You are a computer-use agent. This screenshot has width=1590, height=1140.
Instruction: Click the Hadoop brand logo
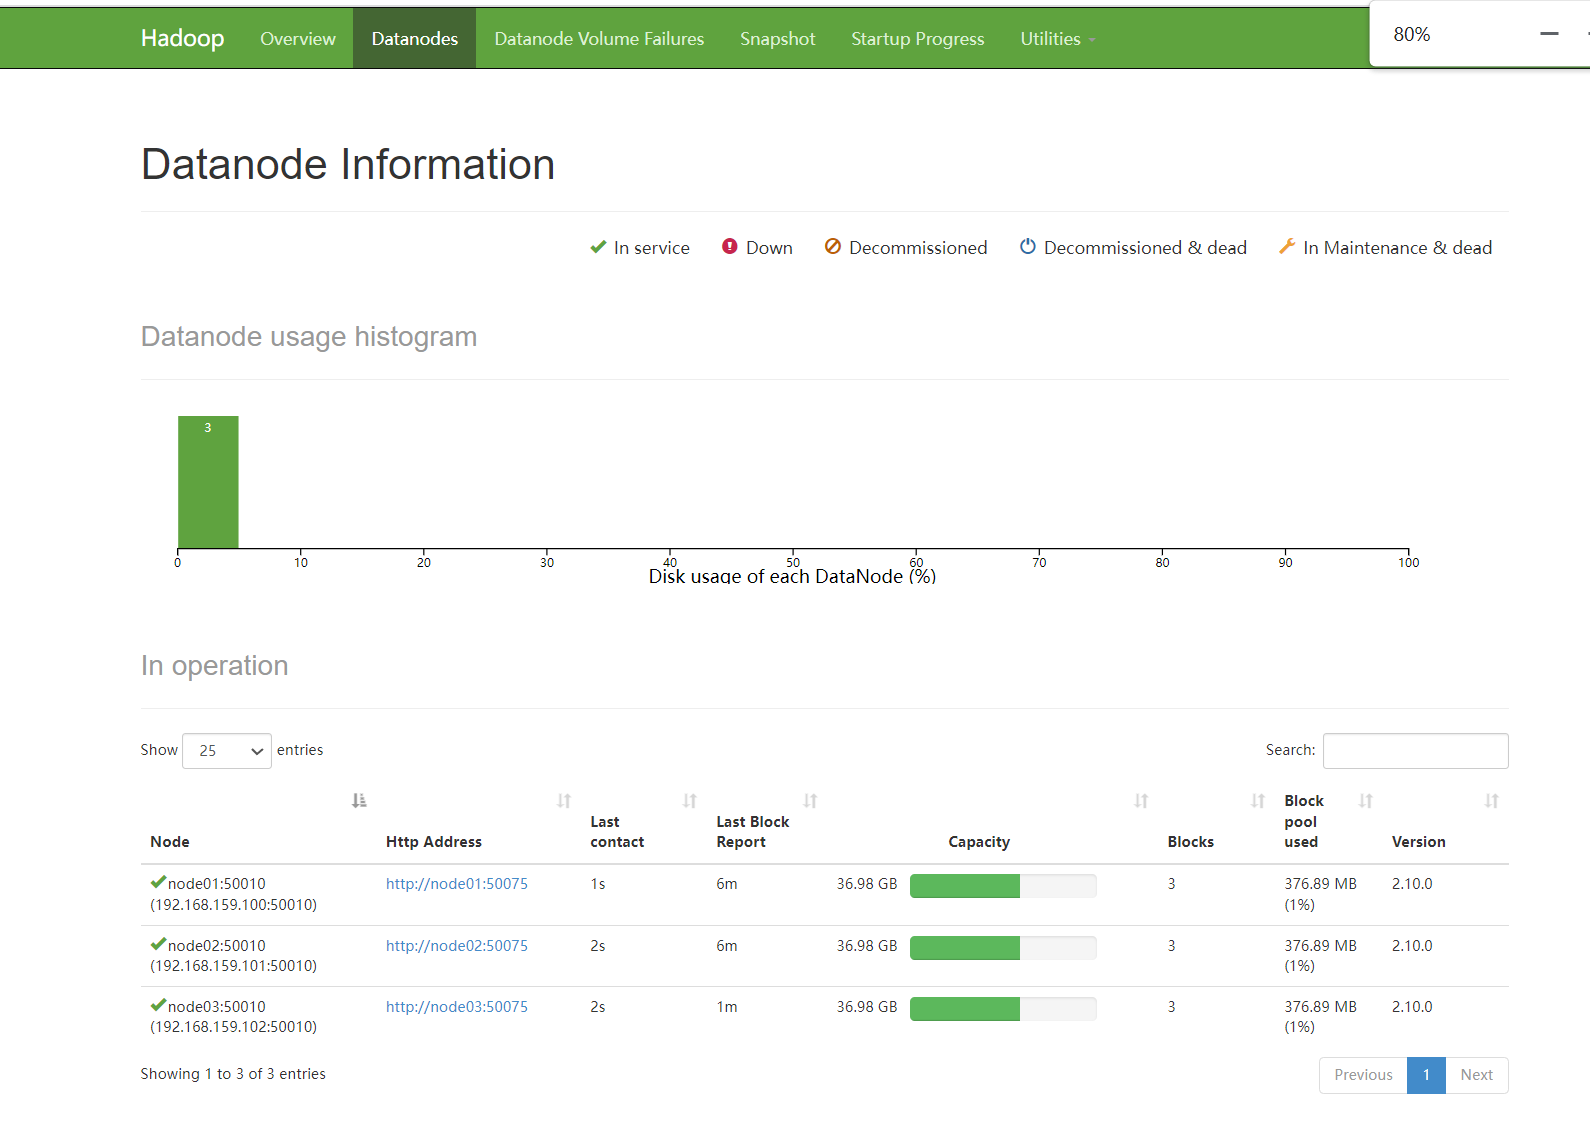click(x=182, y=38)
